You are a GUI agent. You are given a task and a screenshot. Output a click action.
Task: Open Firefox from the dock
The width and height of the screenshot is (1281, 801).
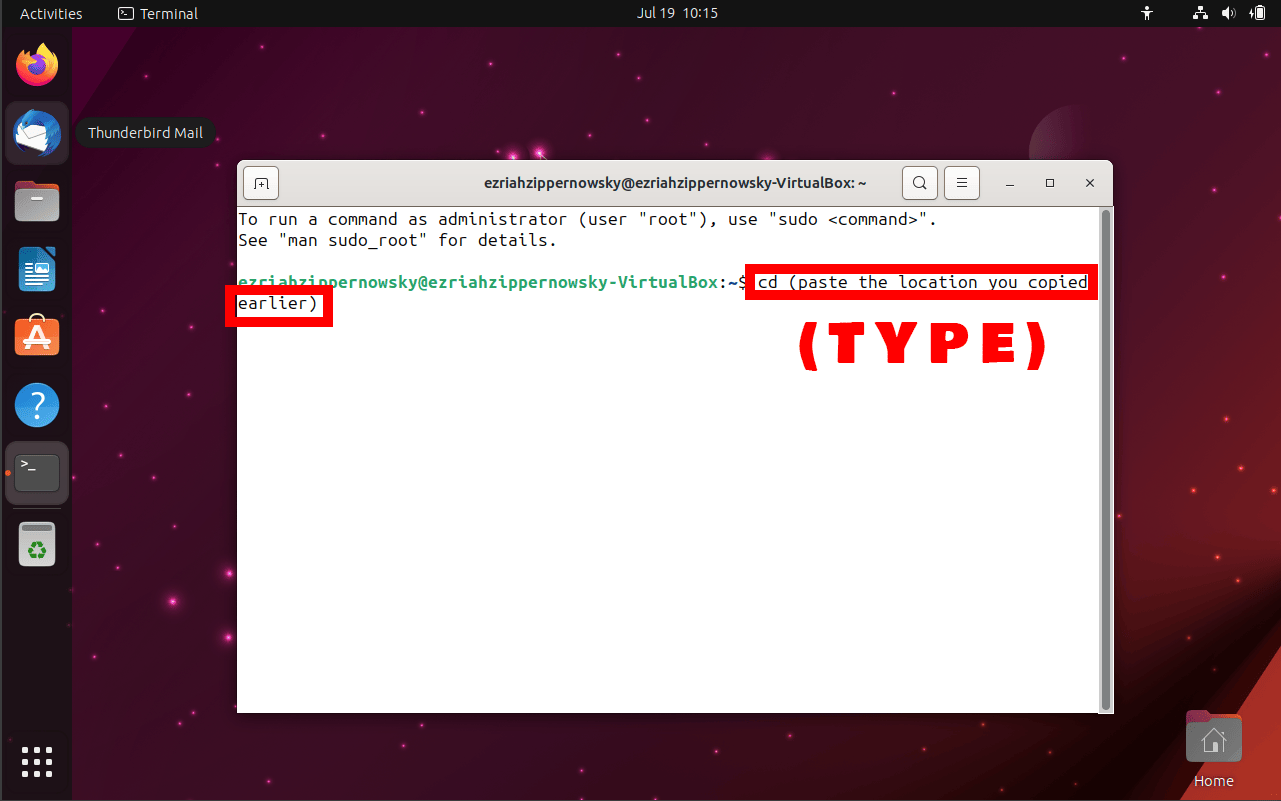(36, 64)
